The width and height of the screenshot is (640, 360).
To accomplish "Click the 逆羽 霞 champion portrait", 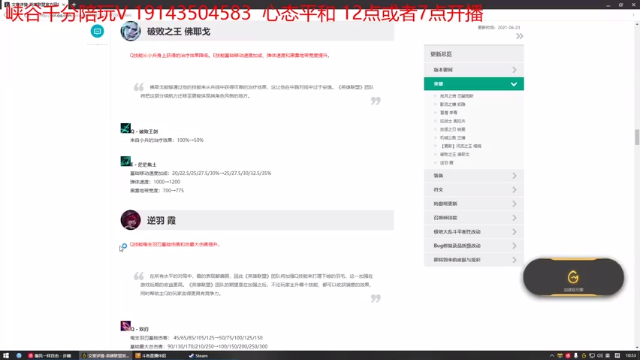I will [131, 220].
